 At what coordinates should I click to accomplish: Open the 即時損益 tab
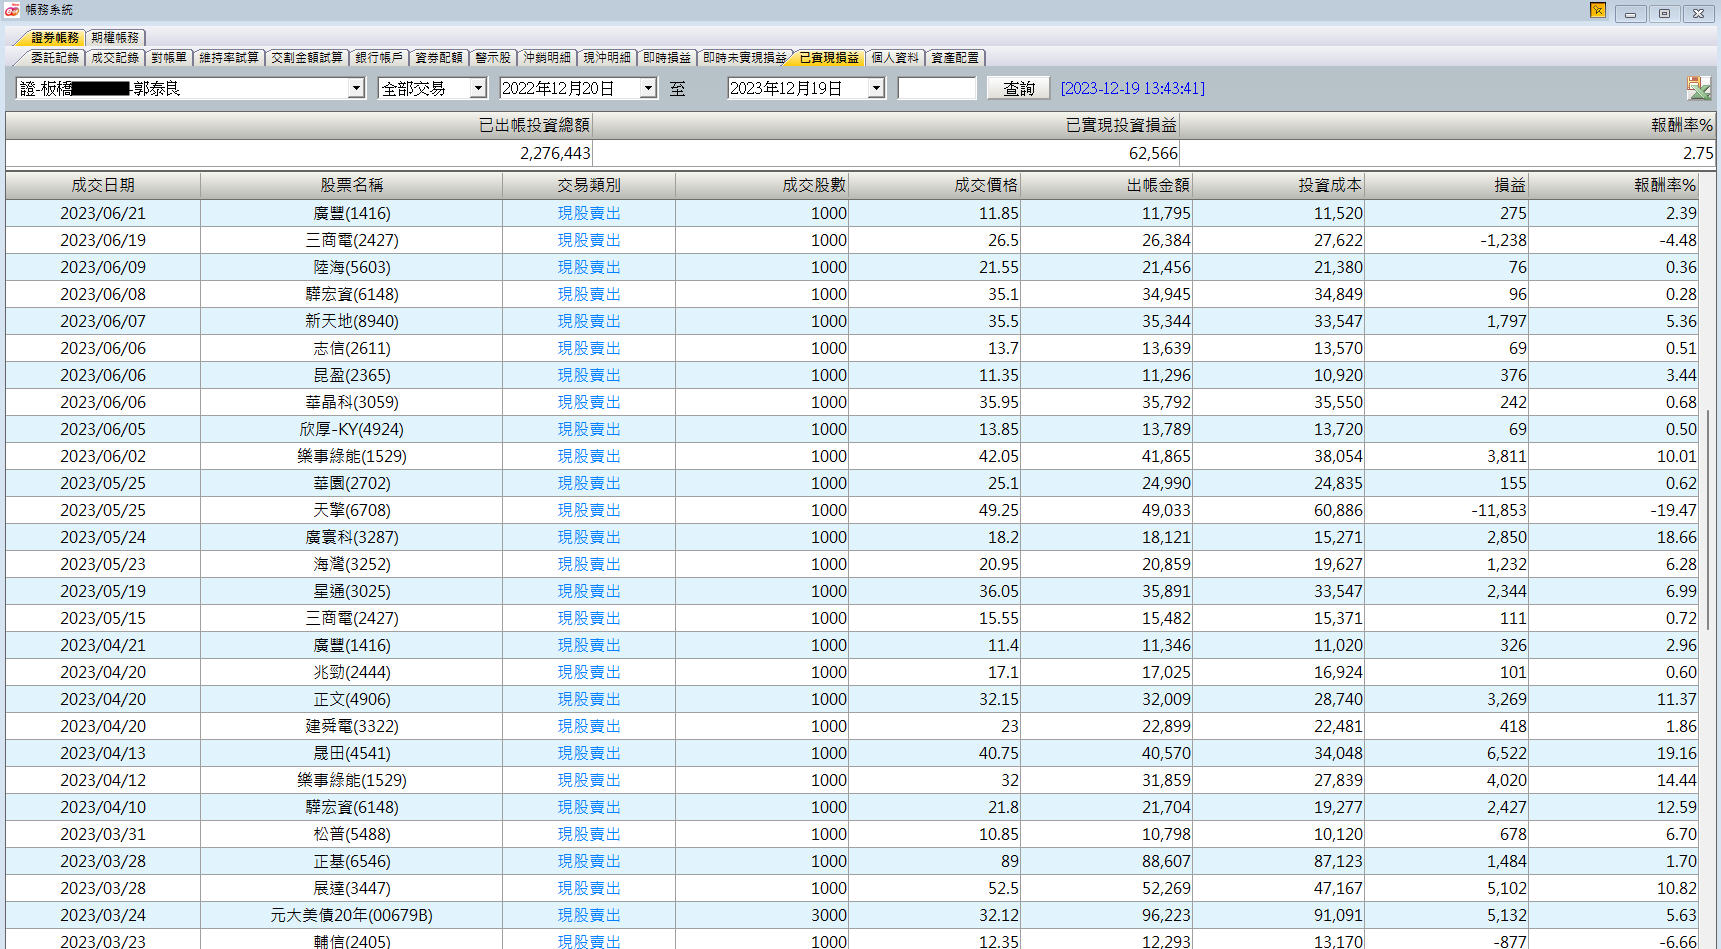667,57
